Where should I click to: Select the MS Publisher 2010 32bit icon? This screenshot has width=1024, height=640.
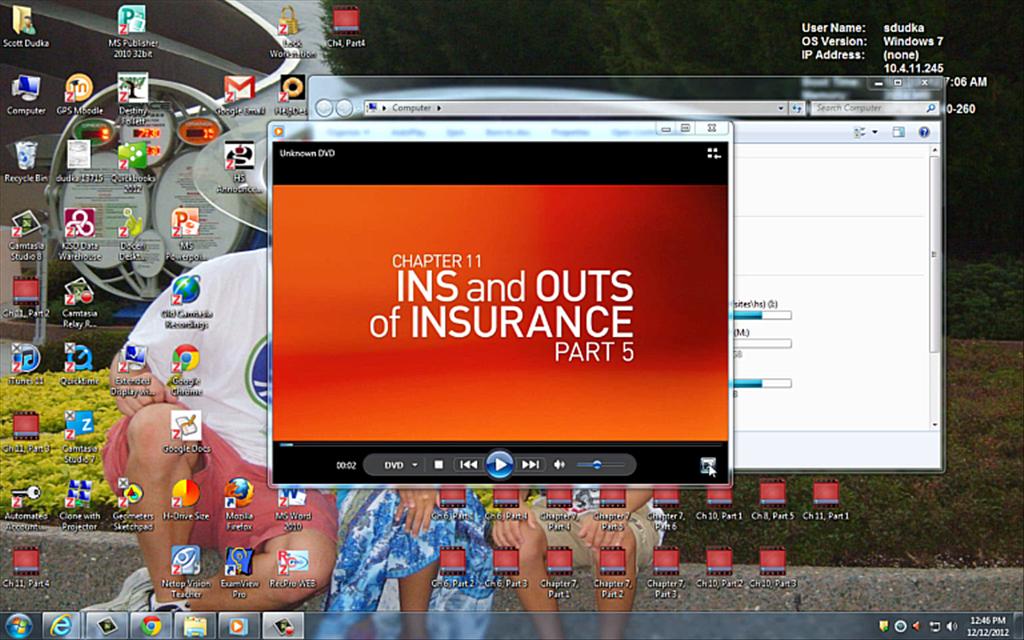133,31
